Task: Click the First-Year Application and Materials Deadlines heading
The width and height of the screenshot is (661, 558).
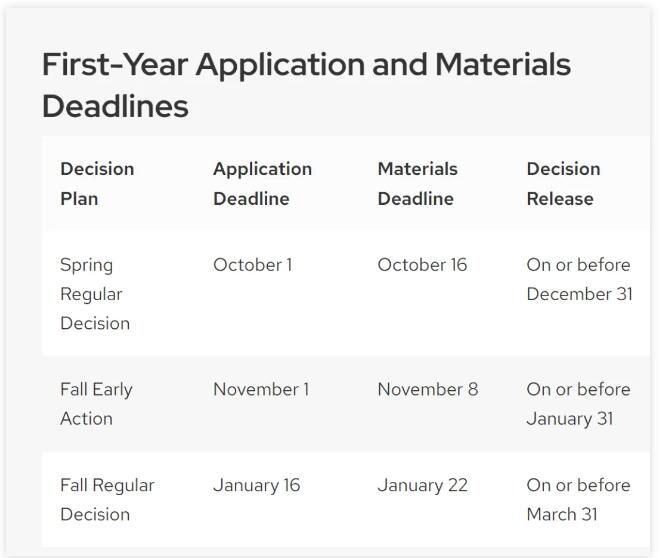Action: [306, 85]
